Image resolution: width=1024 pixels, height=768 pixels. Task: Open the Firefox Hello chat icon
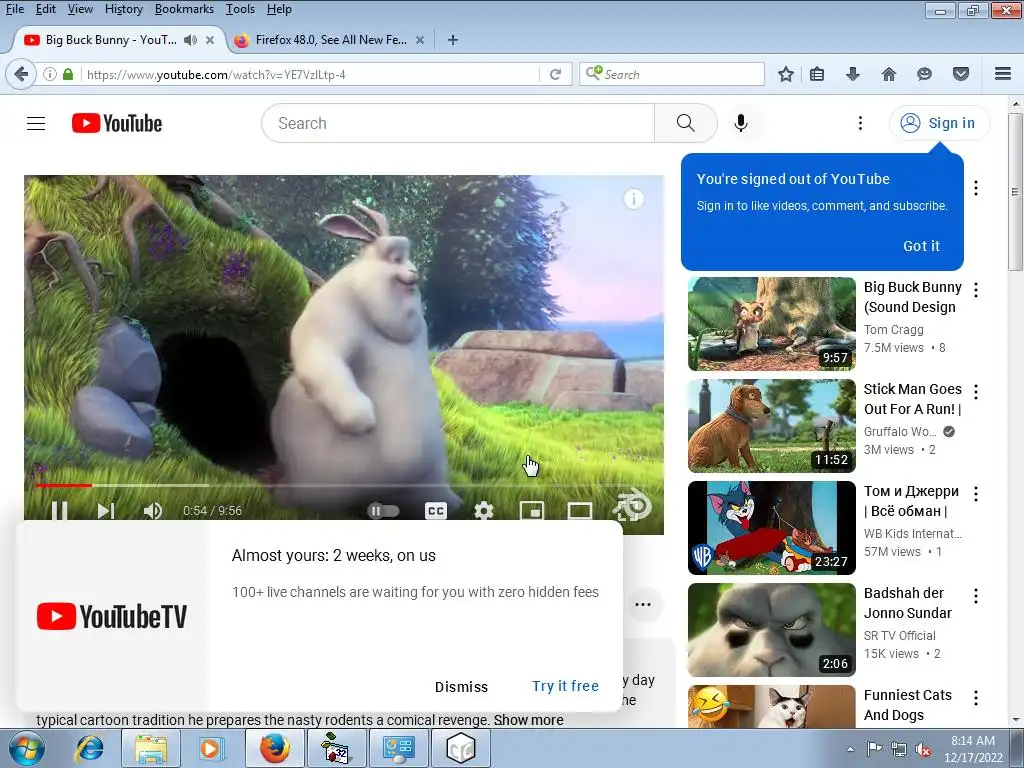(924, 74)
